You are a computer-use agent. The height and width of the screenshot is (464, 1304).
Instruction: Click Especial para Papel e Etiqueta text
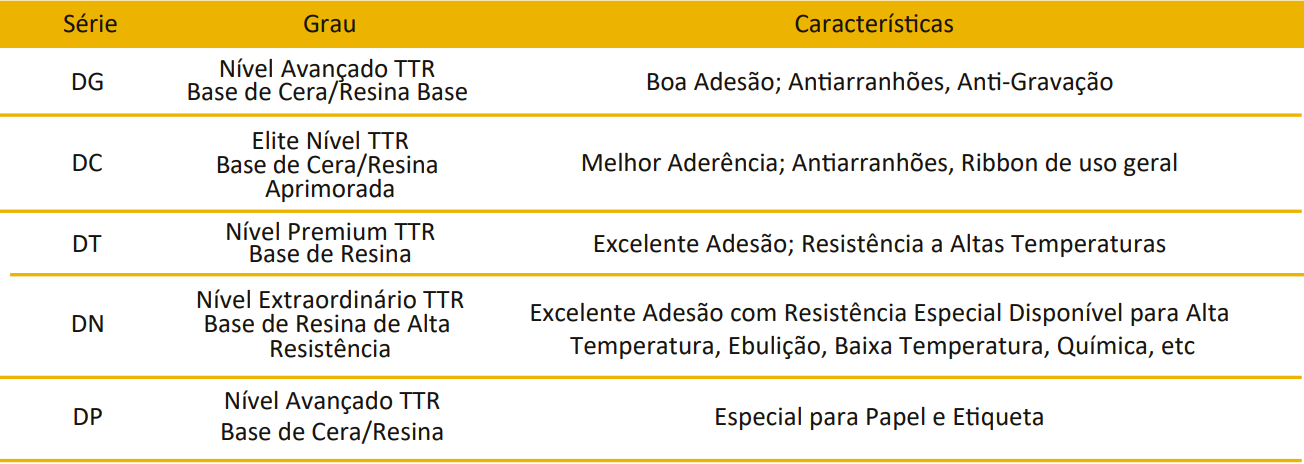click(879, 417)
